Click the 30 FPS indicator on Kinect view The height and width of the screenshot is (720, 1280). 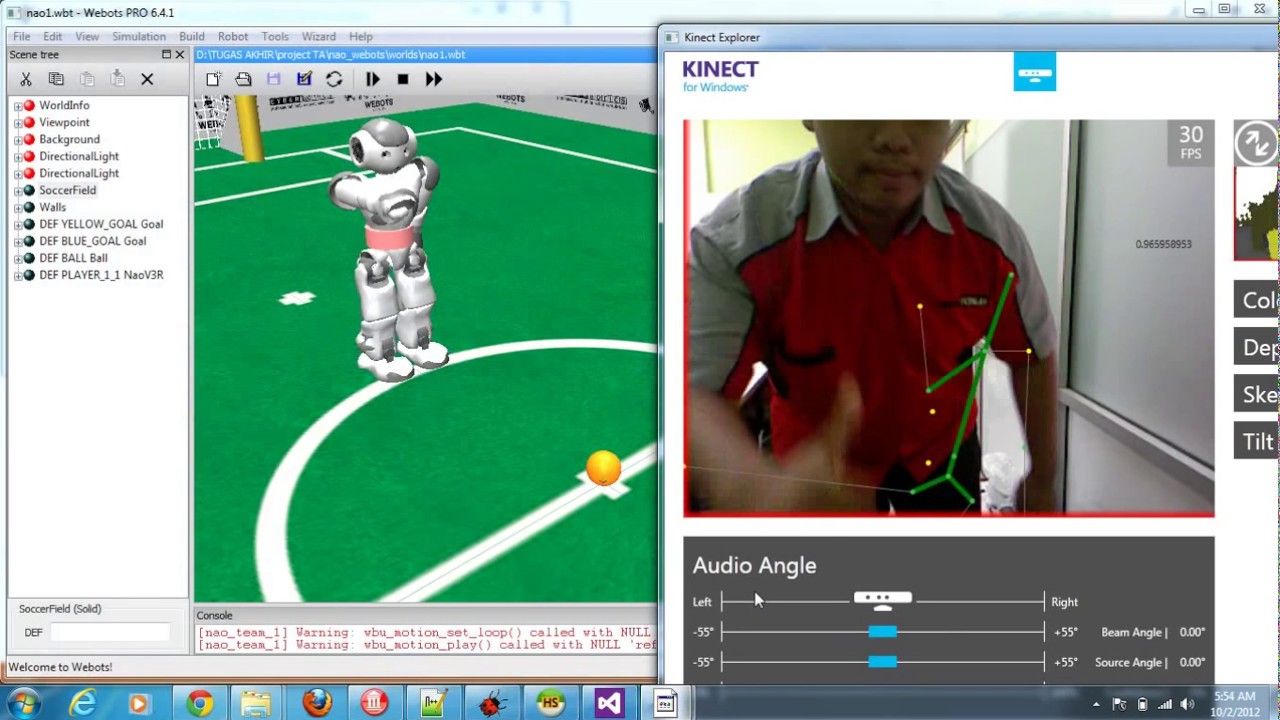(x=1190, y=142)
